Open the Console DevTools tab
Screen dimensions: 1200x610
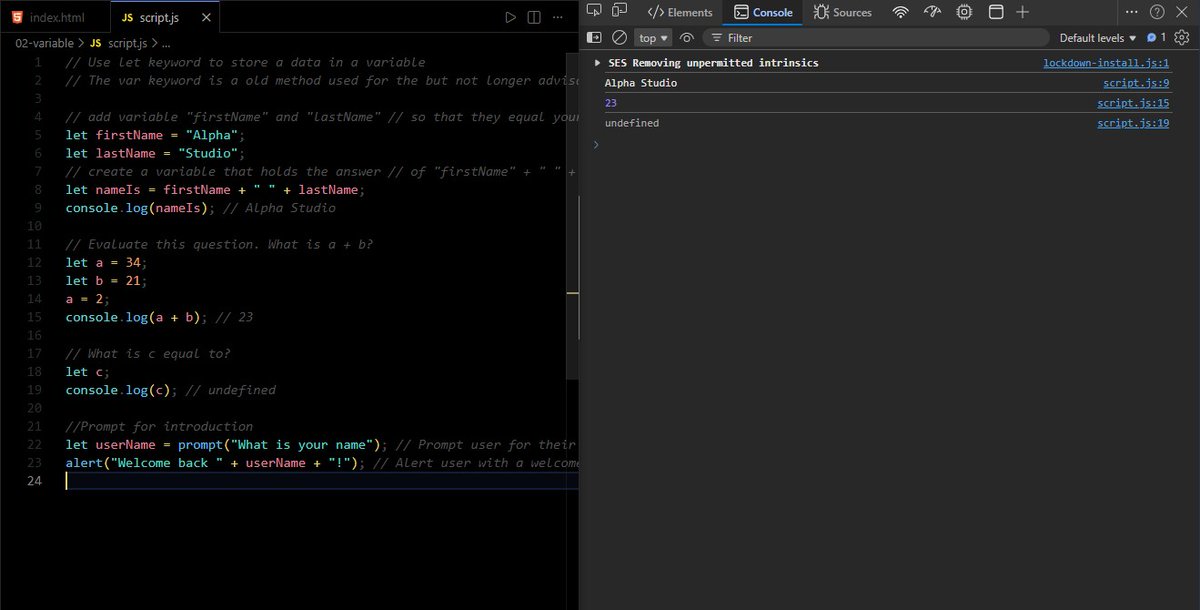pyautogui.click(x=764, y=12)
